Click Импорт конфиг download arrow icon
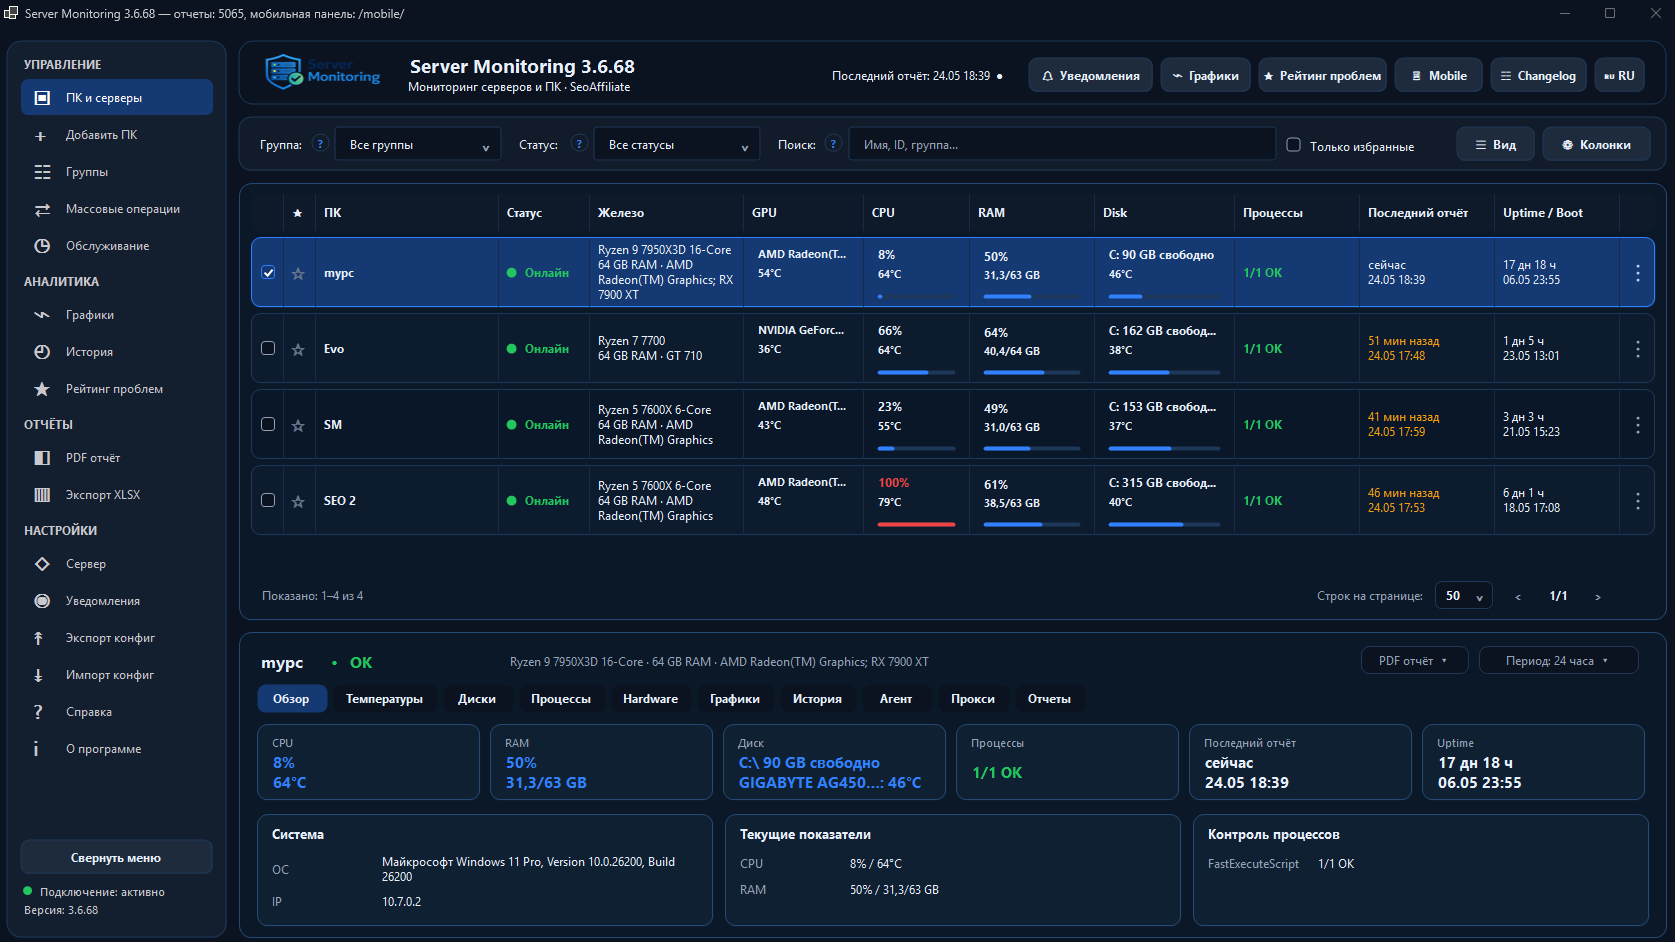 [38, 675]
